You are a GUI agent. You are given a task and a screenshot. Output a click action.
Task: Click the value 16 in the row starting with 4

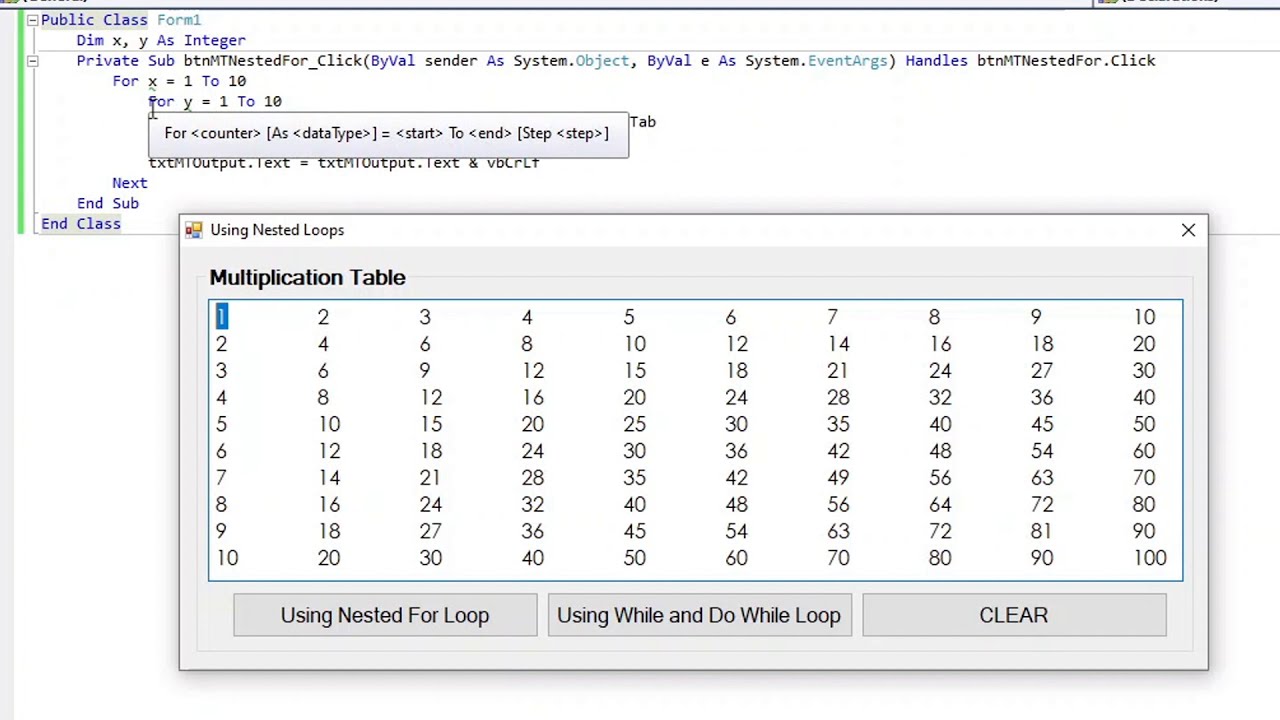tap(532, 397)
